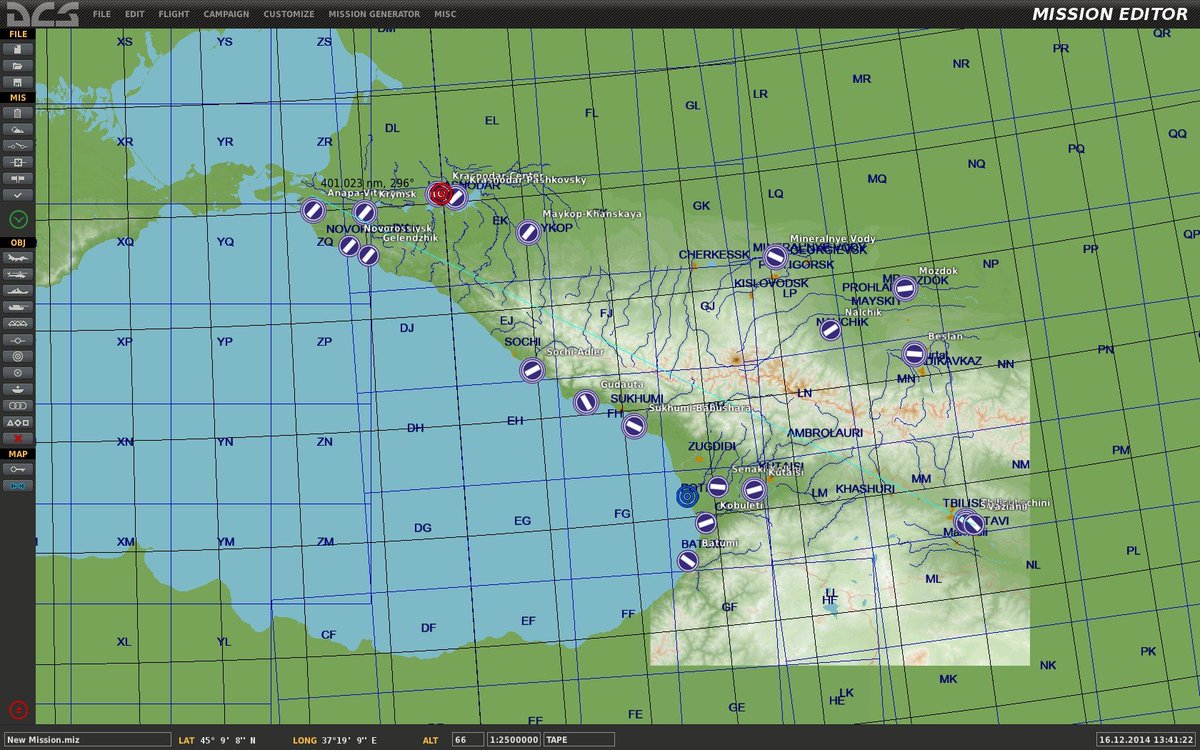Select the Novorossiysk airfield marker
The image size is (1200, 750).
(349, 245)
